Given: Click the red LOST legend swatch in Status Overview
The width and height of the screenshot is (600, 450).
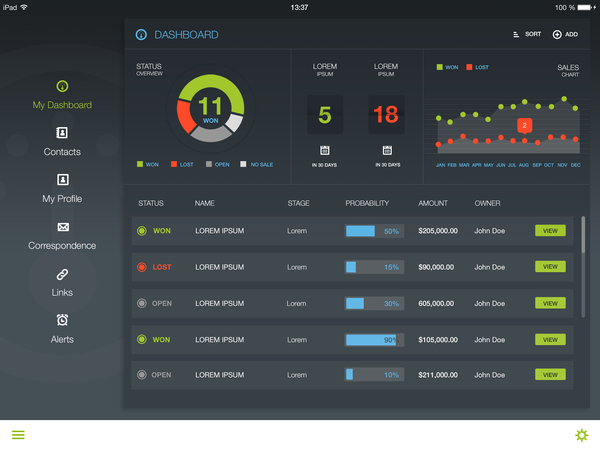Looking at the screenshot, I should pyautogui.click(x=174, y=164).
